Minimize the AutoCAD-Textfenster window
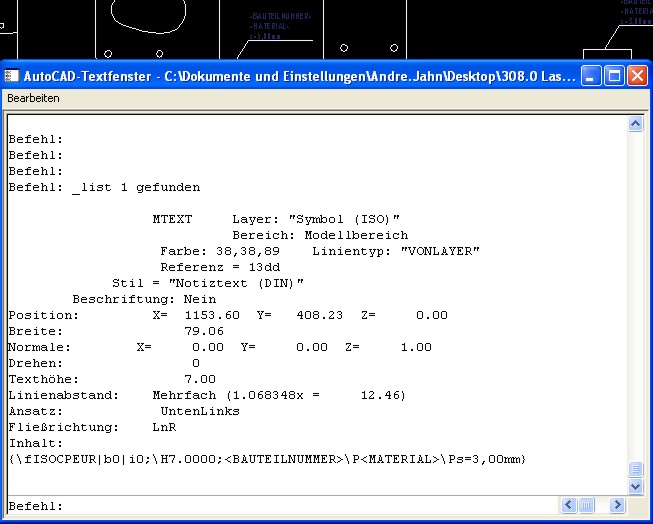653x524 pixels. click(591, 76)
